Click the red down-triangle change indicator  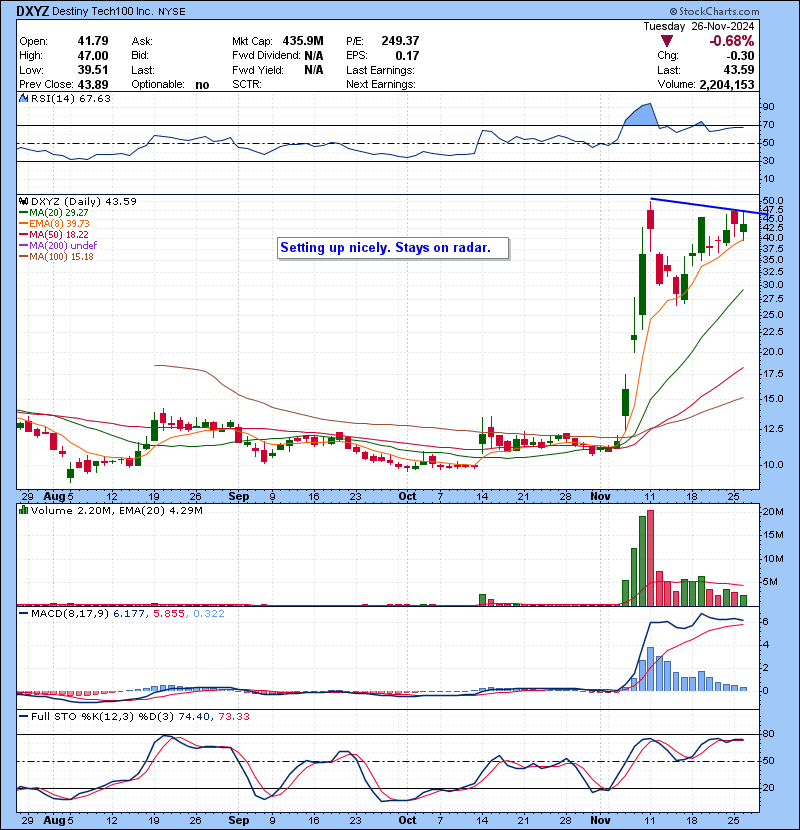(667, 41)
